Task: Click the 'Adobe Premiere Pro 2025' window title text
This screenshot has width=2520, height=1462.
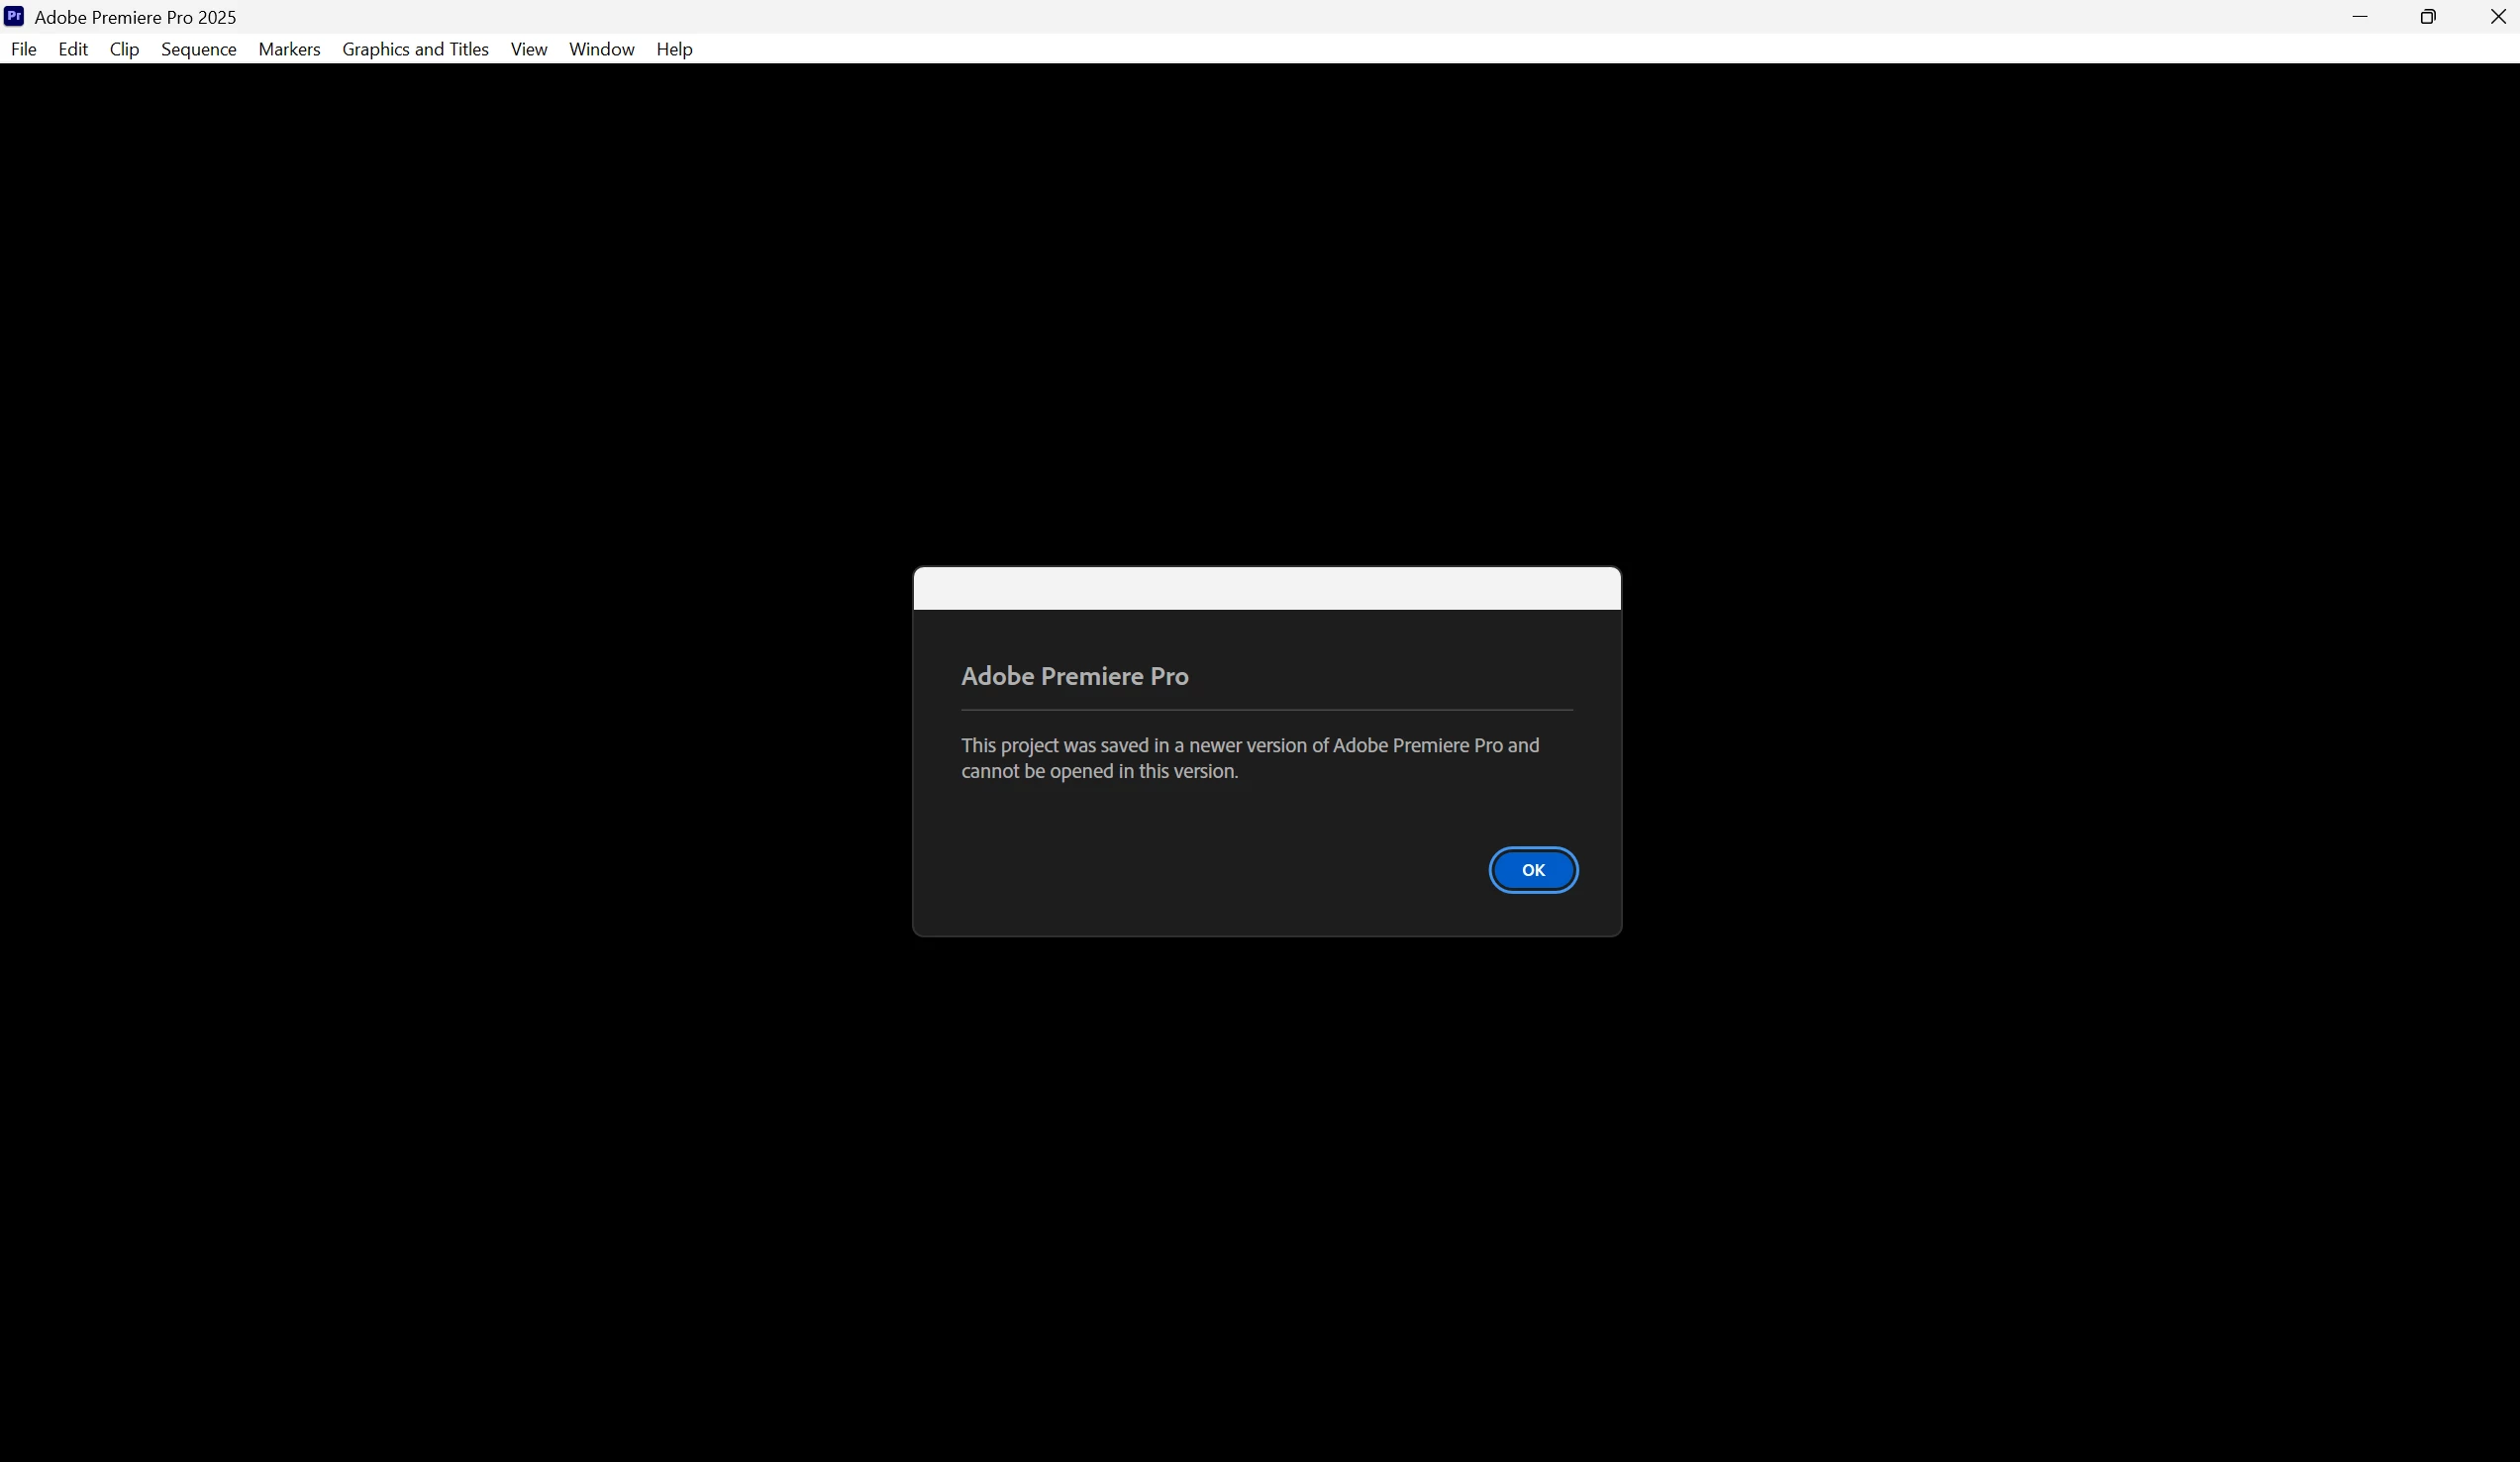Action: tap(135, 17)
